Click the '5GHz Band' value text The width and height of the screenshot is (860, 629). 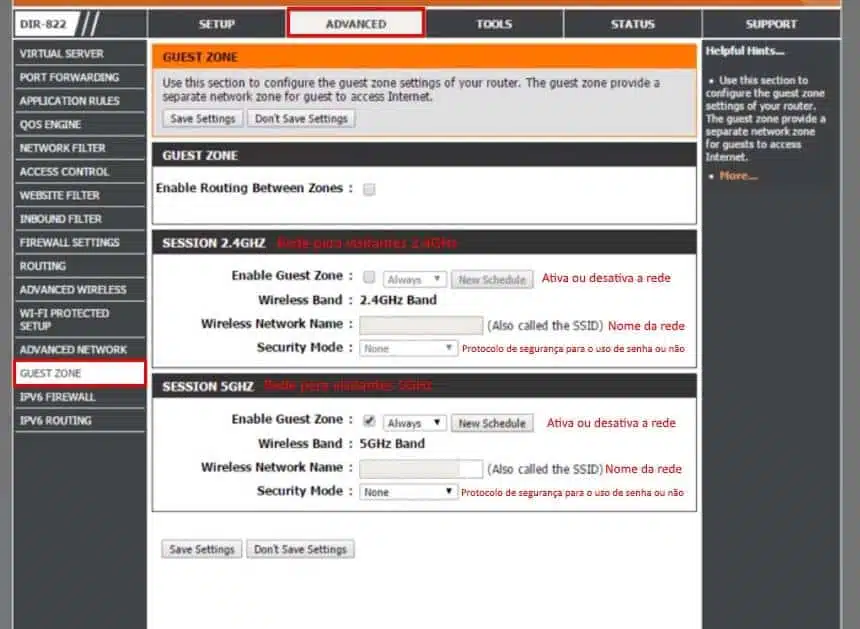(392, 444)
